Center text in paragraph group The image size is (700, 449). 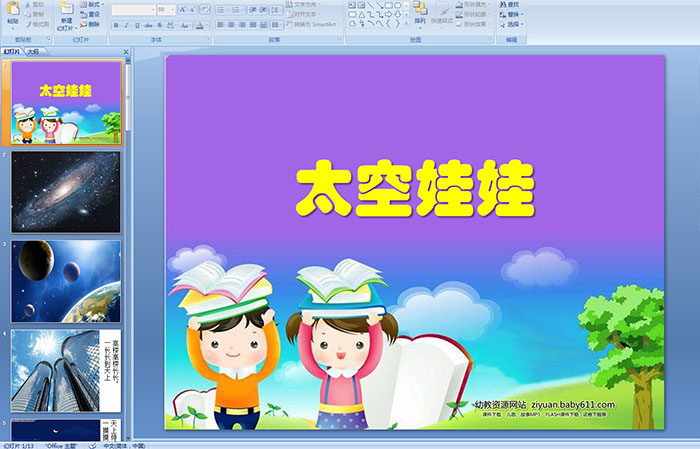pyautogui.click(x=231, y=25)
